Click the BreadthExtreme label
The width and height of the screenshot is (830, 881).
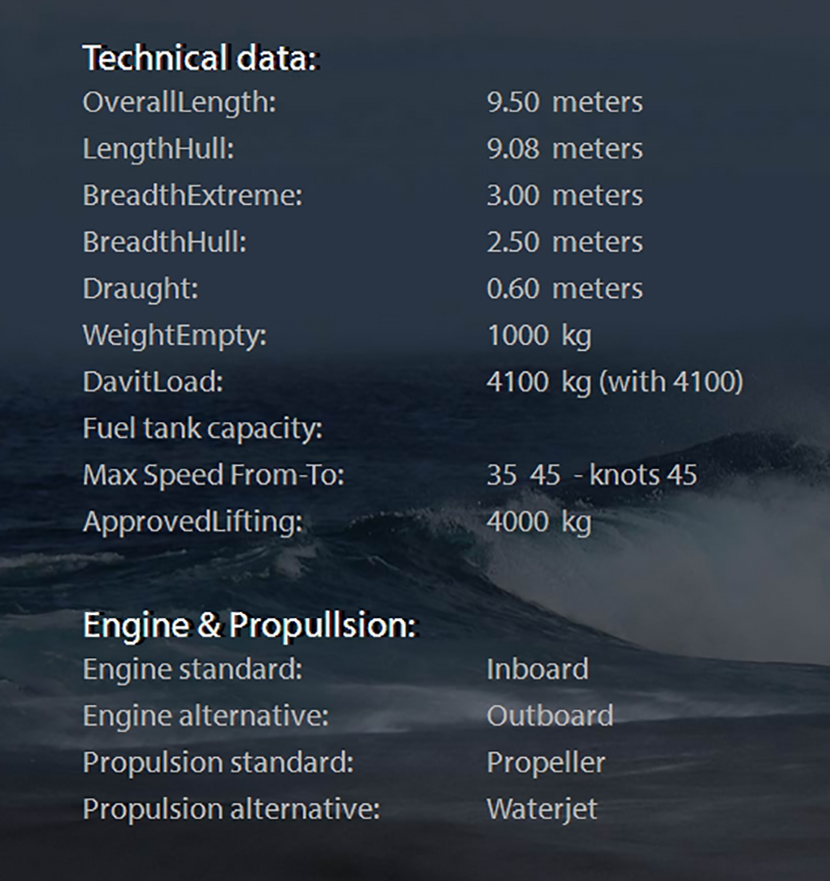[x=192, y=195]
